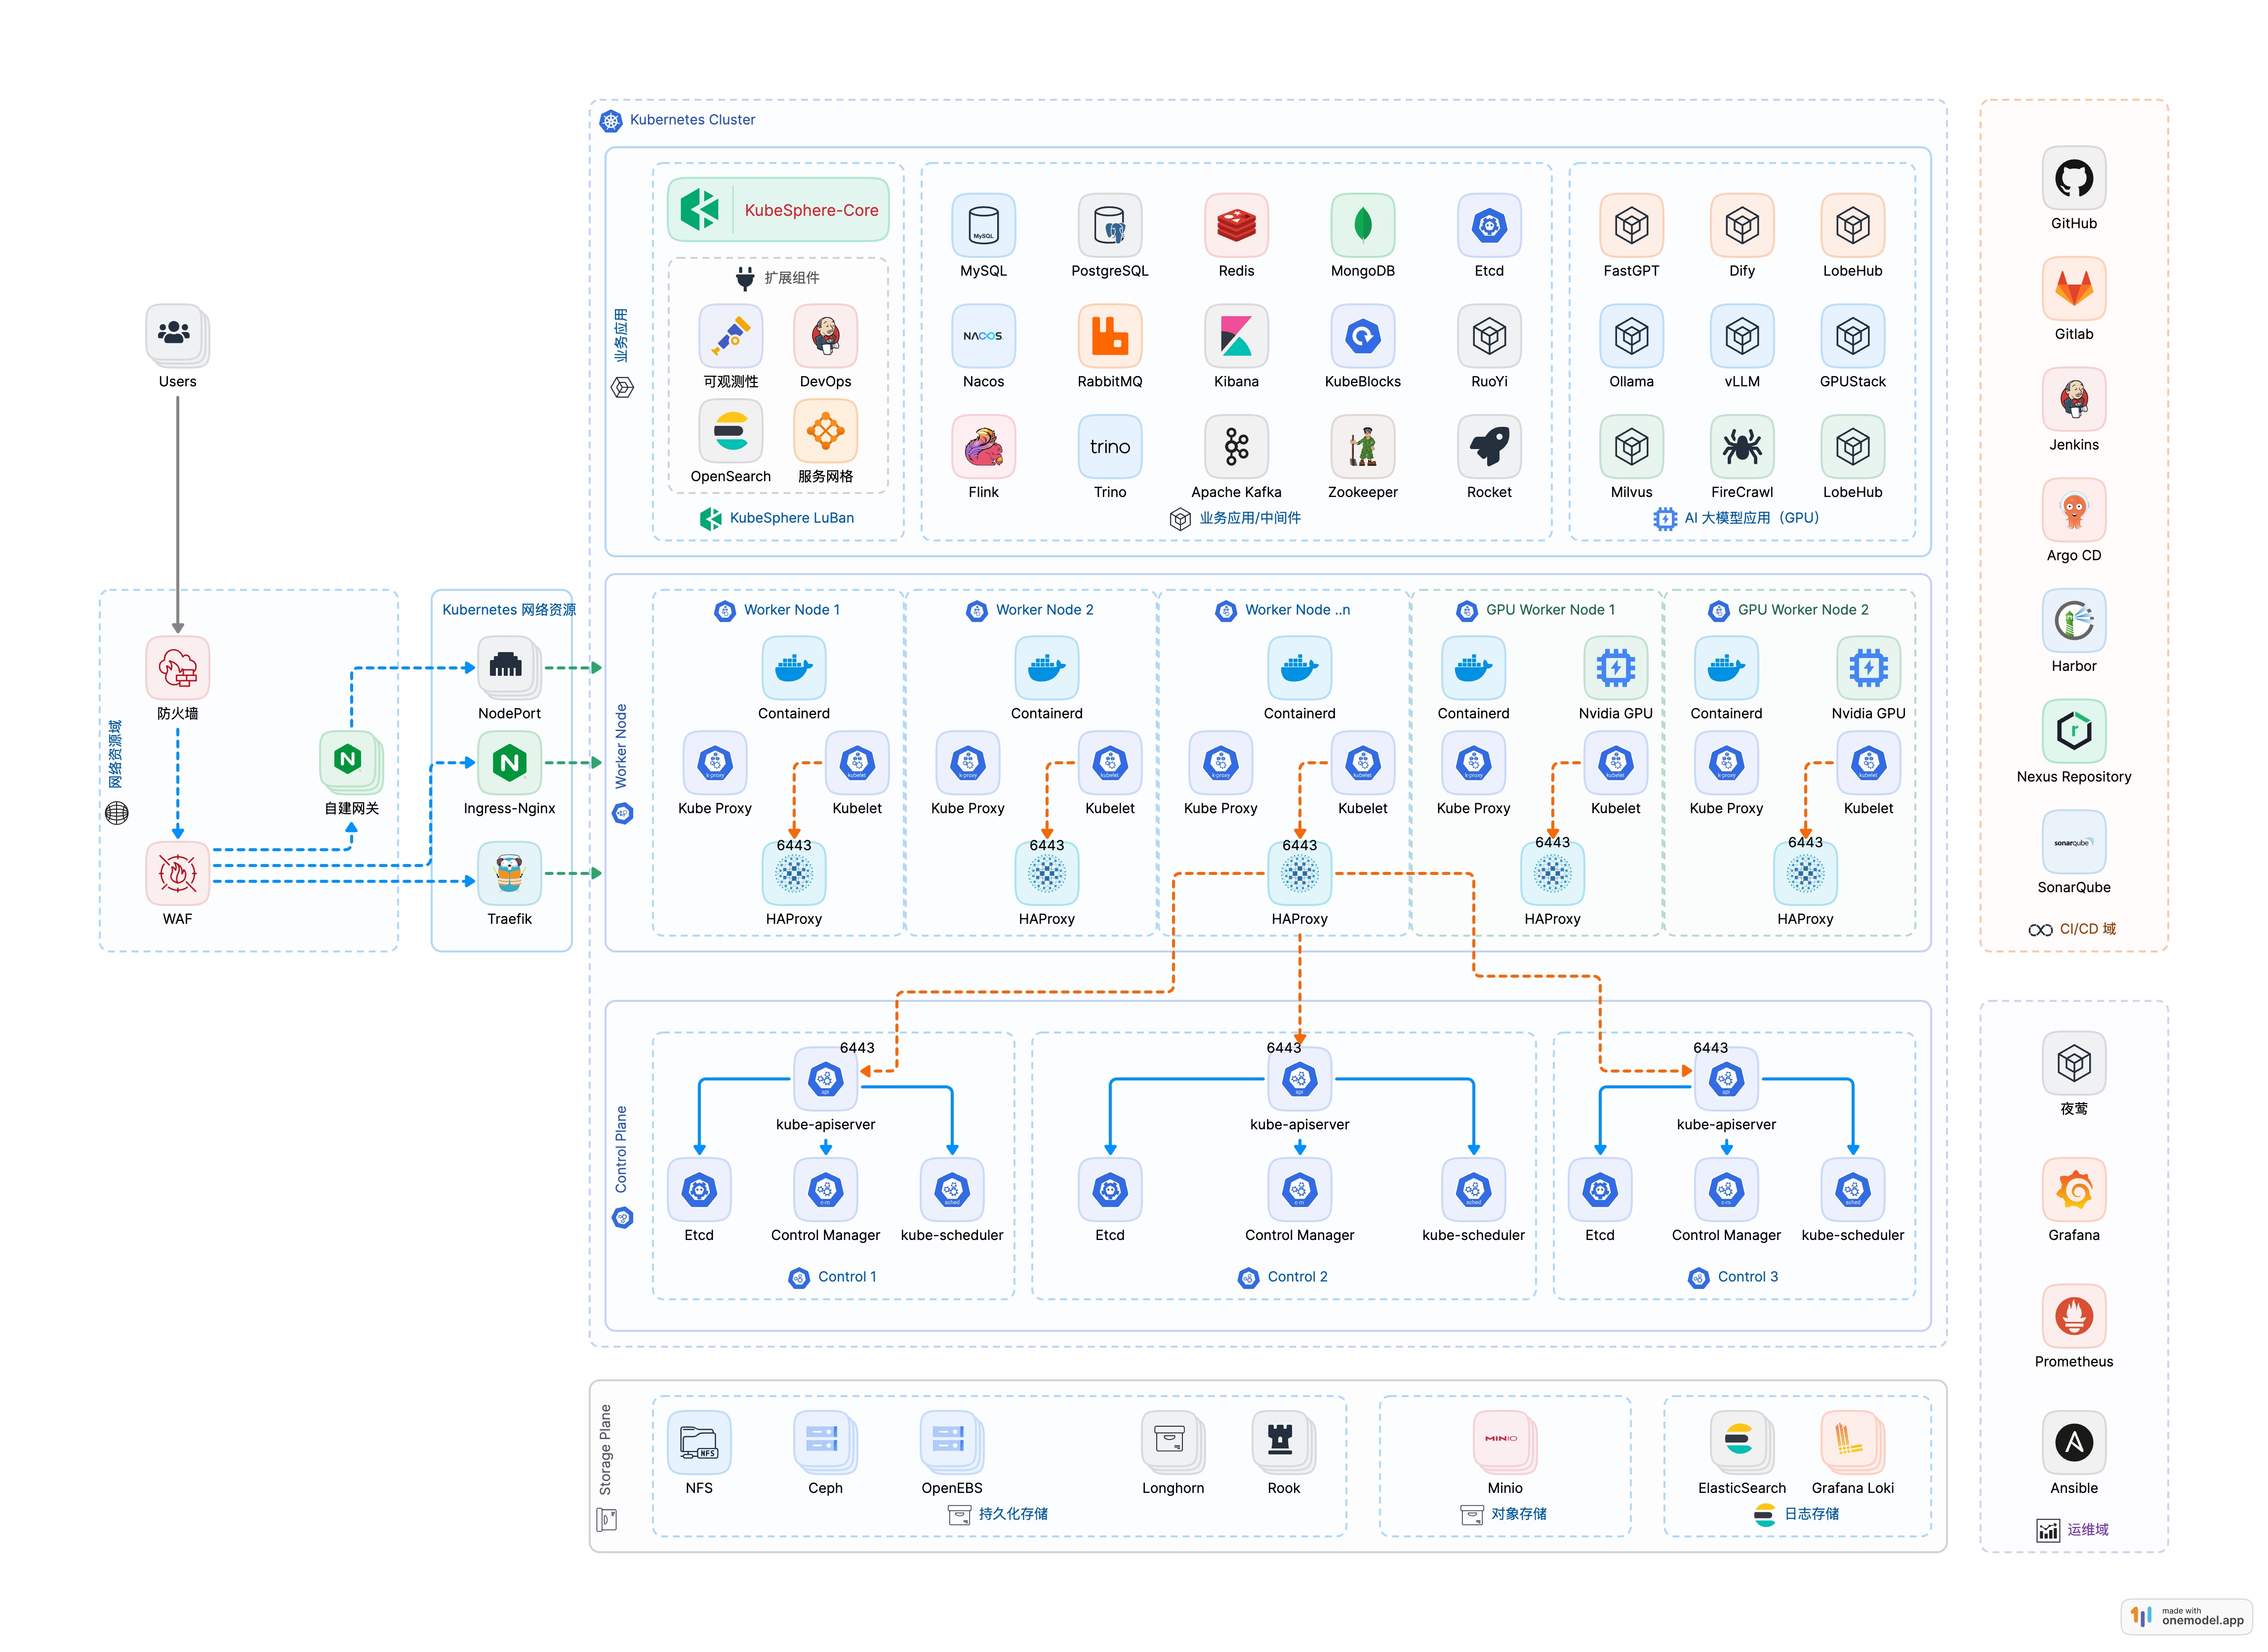The width and height of the screenshot is (2268, 1652).
Task: Click the Ollama icon
Action: click(1631, 335)
